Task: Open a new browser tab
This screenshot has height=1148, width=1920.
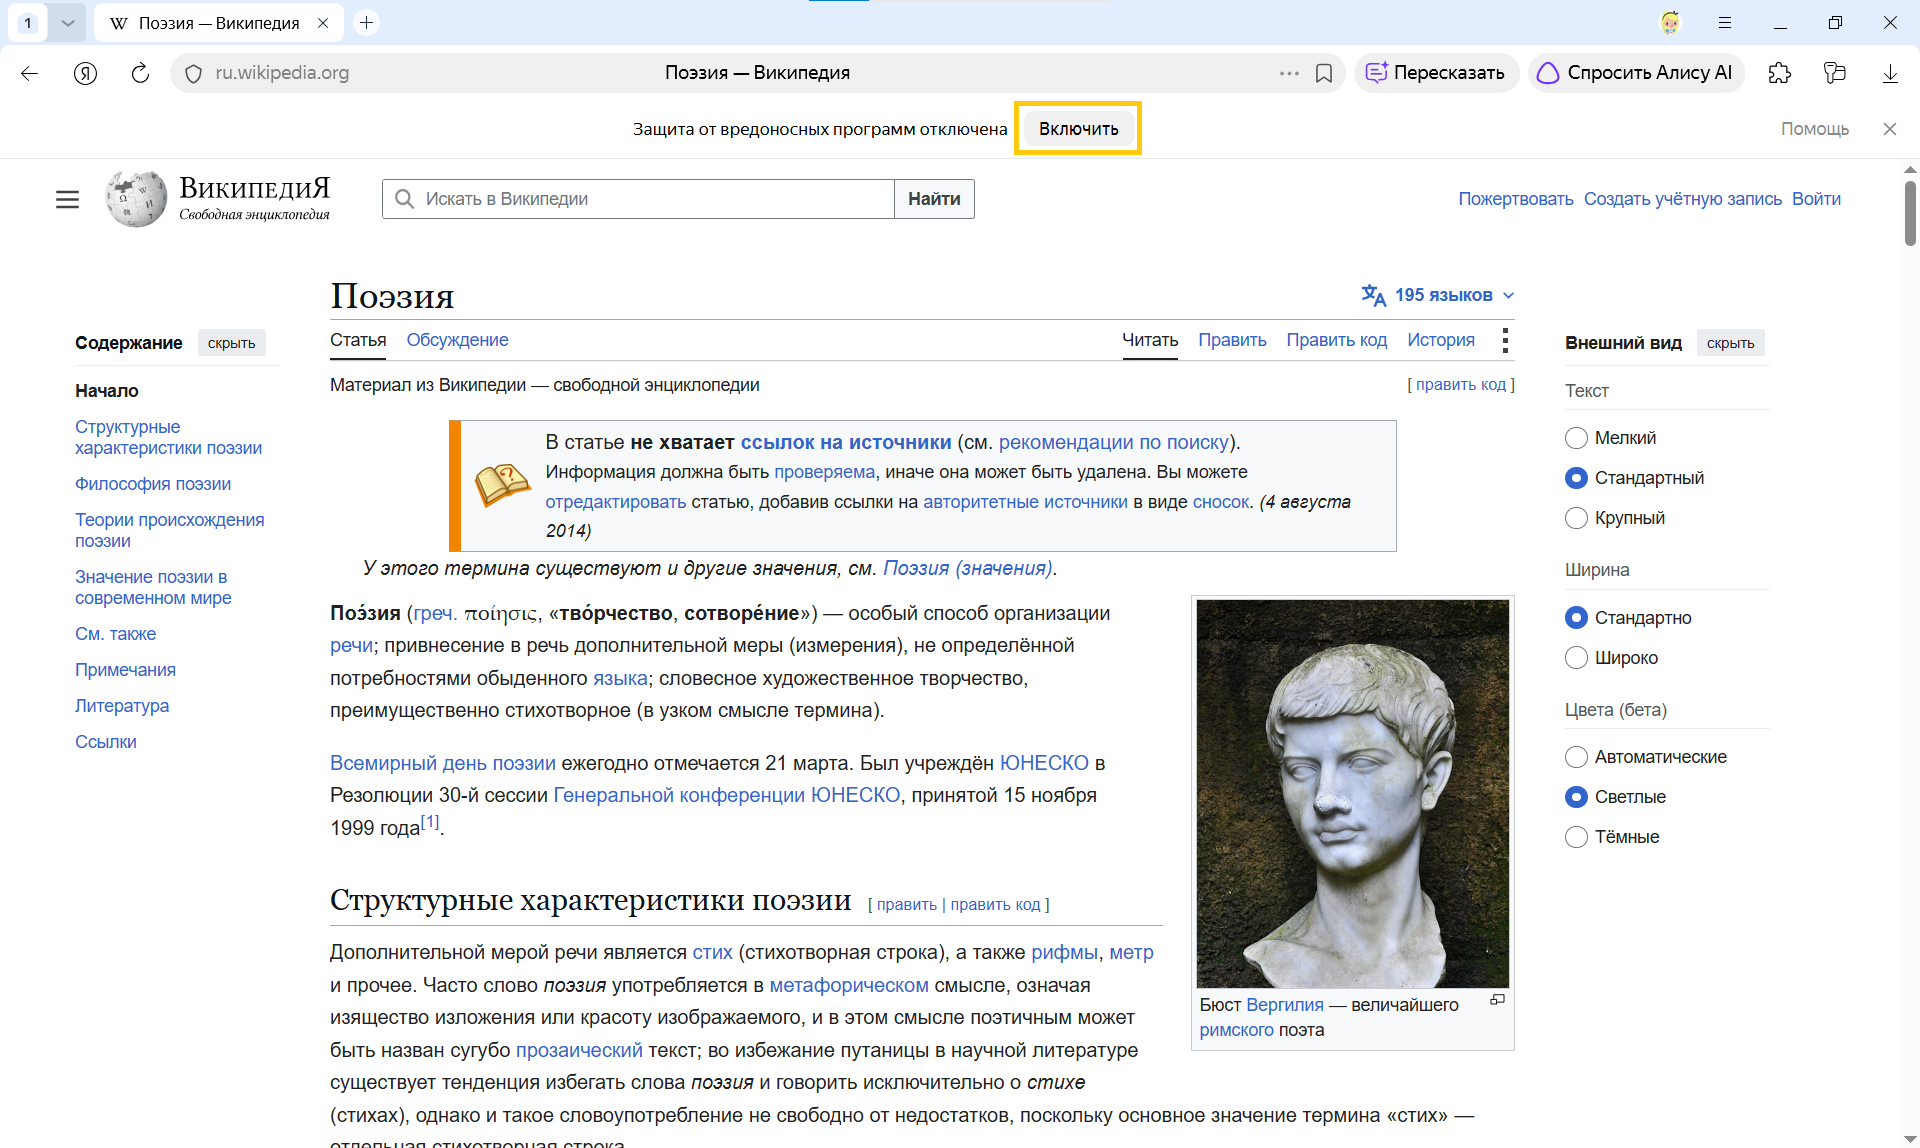Action: click(367, 22)
